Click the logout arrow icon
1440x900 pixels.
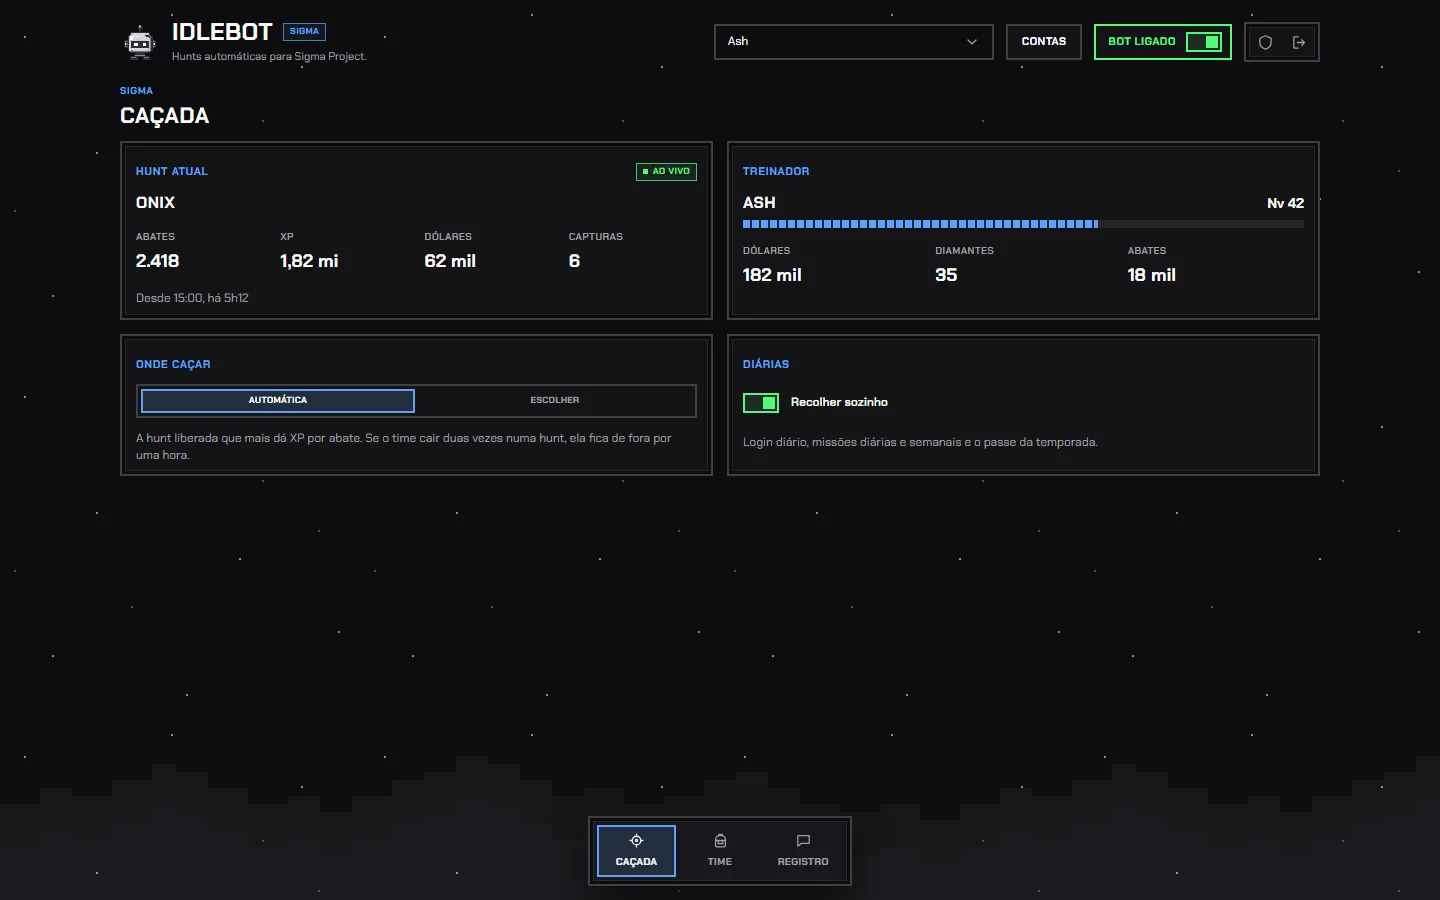[1299, 42]
